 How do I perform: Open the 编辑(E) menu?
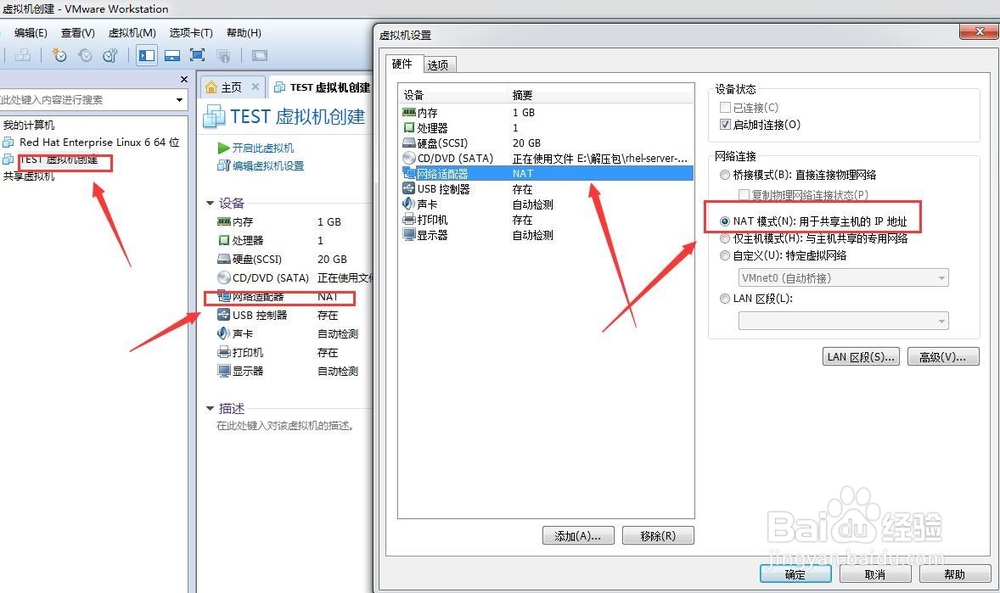point(31,33)
